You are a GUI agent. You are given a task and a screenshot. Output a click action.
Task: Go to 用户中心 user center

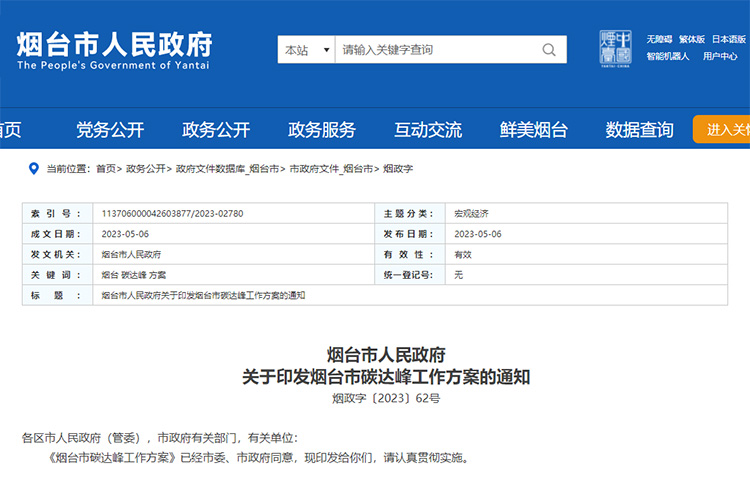pyautogui.click(x=720, y=57)
